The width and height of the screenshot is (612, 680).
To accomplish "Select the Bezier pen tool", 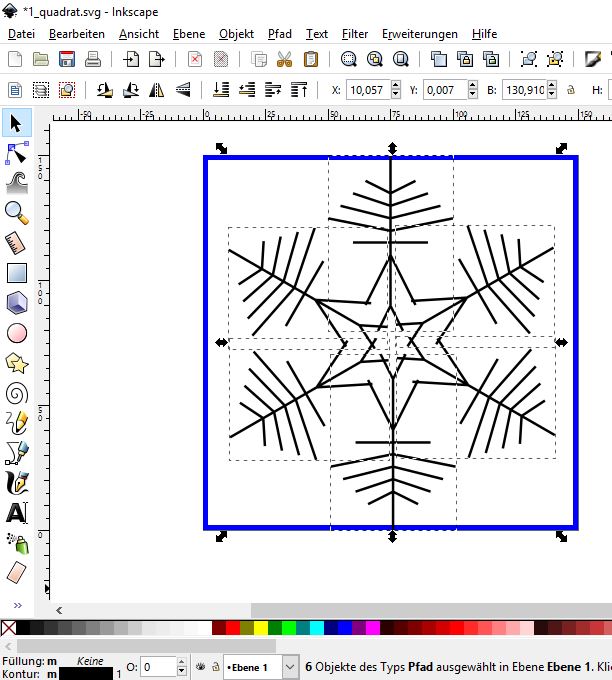I will point(17,453).
